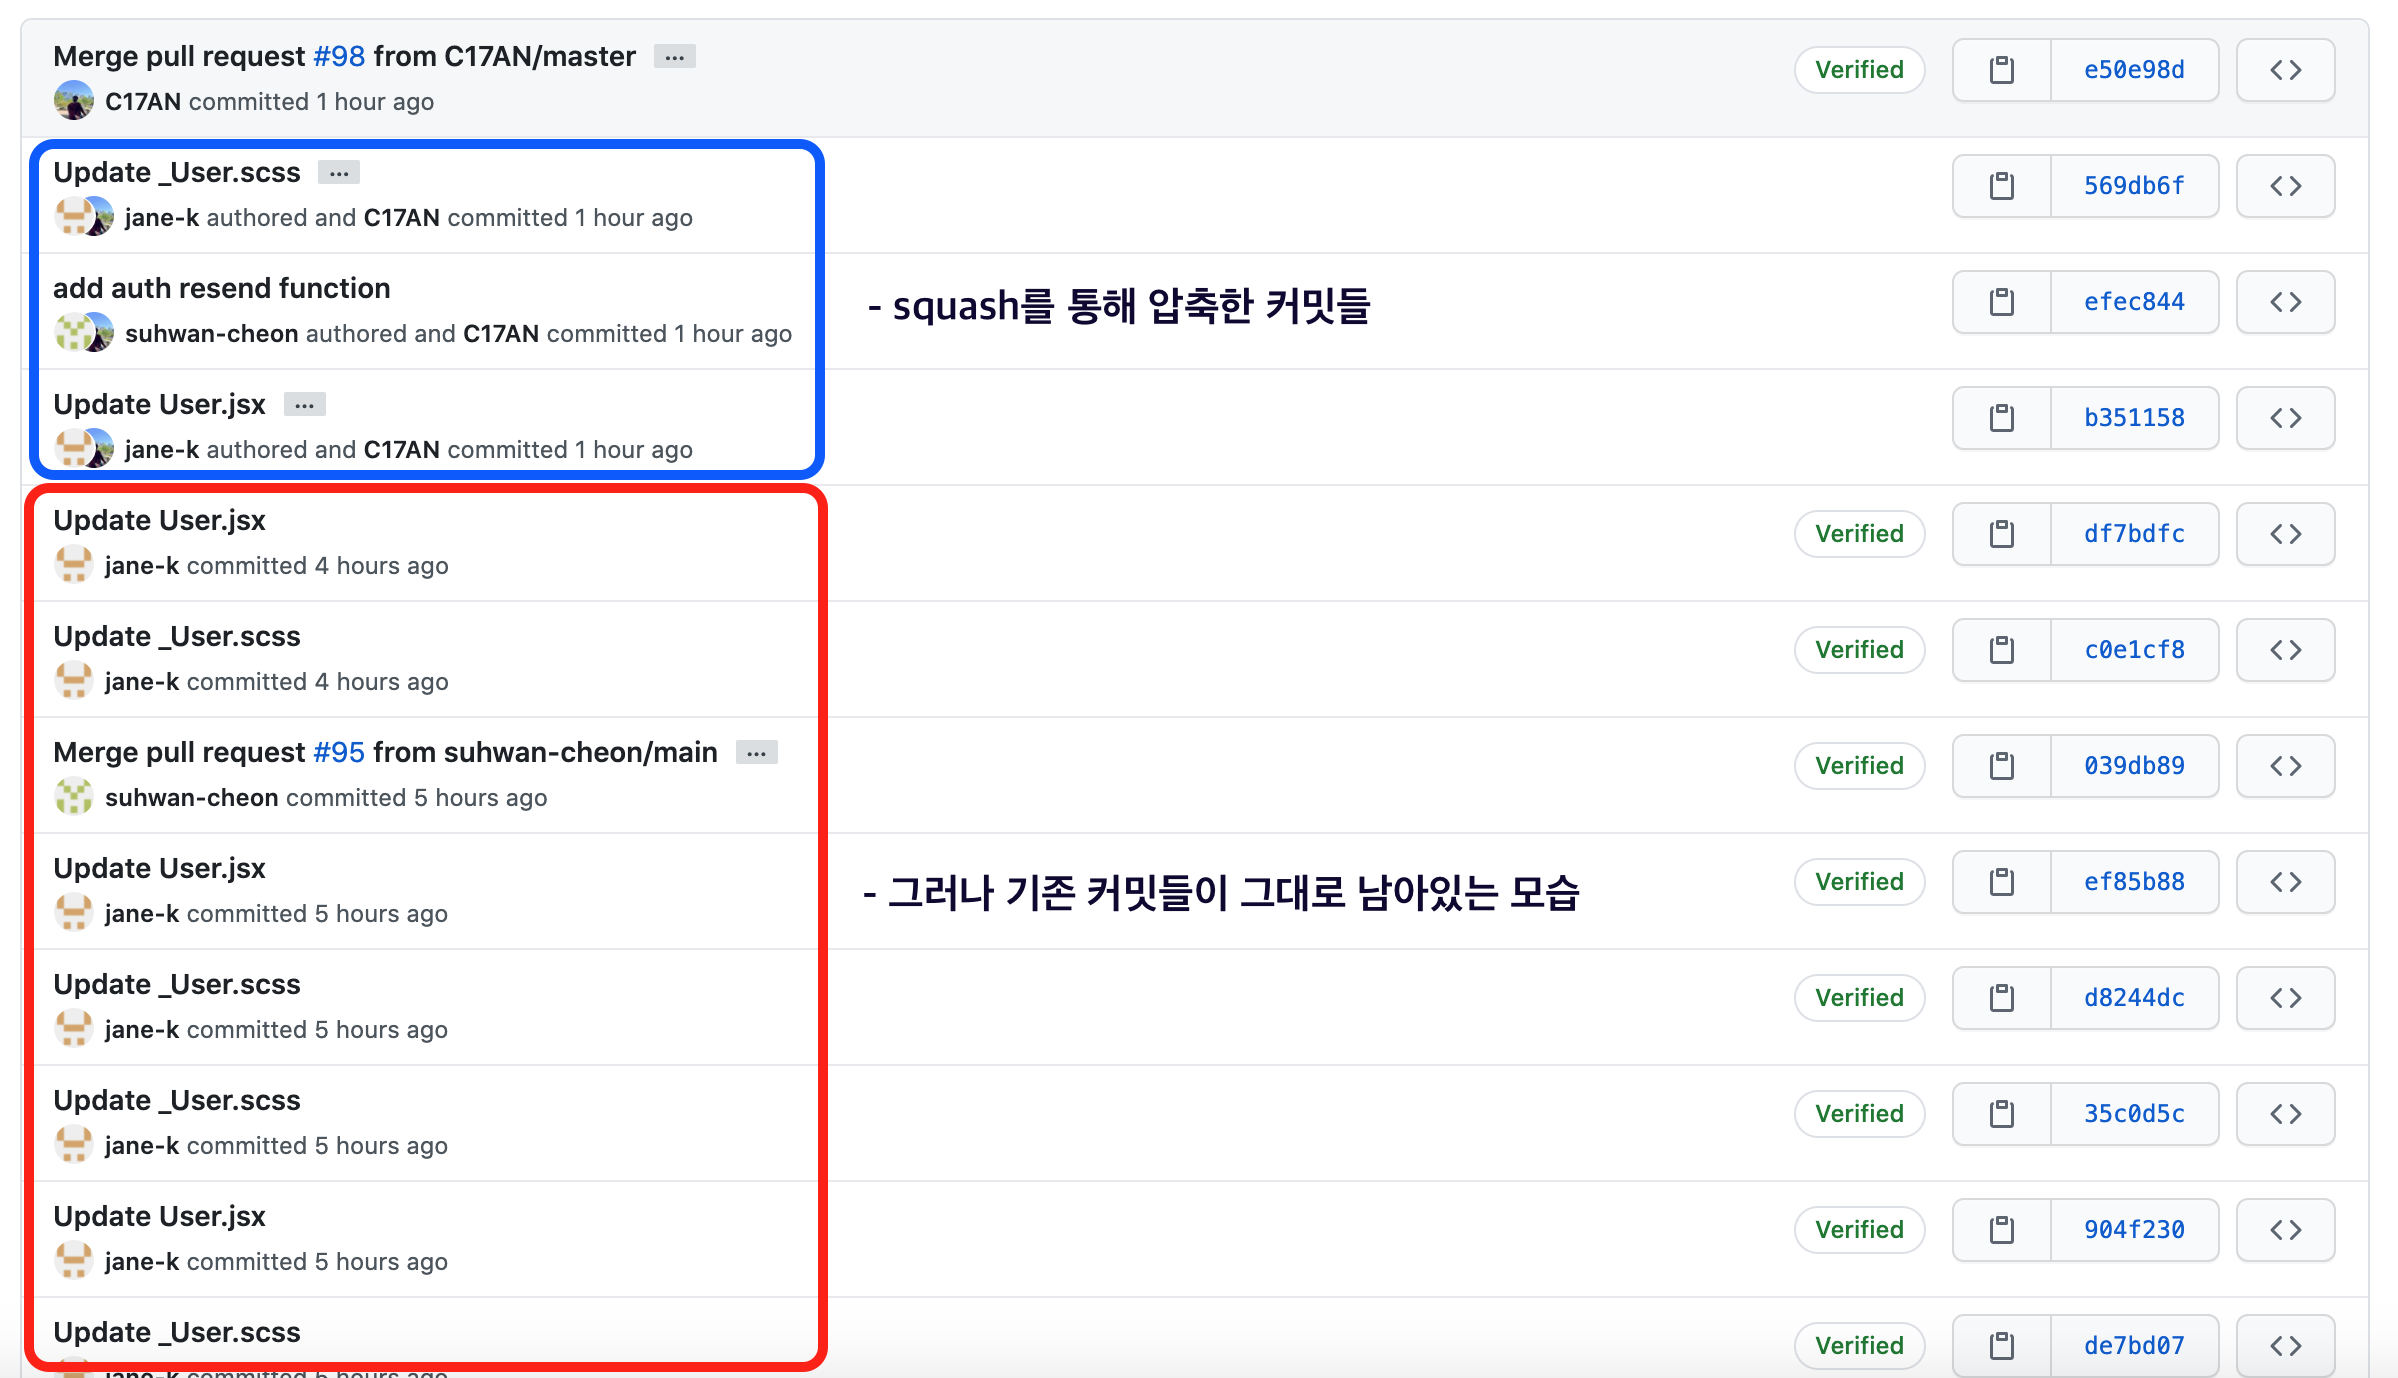Copy full SHA for commit 039db89
Screen dimensions: 2398x1378
[2001, 766]
